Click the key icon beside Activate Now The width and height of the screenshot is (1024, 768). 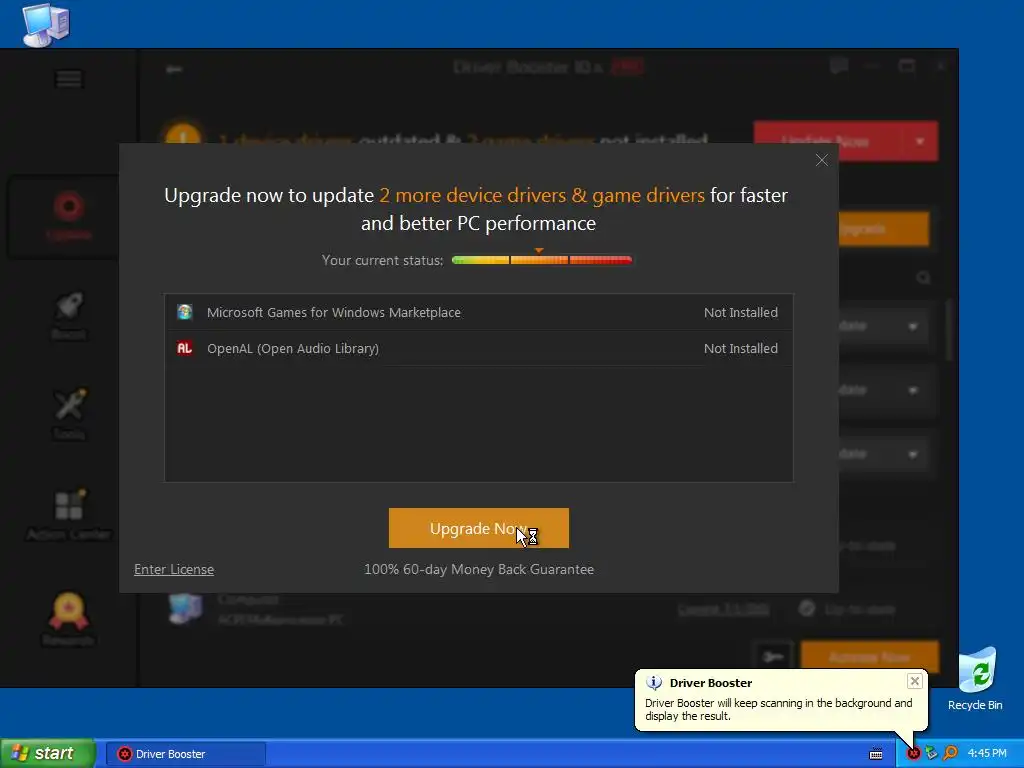point(773,656)
